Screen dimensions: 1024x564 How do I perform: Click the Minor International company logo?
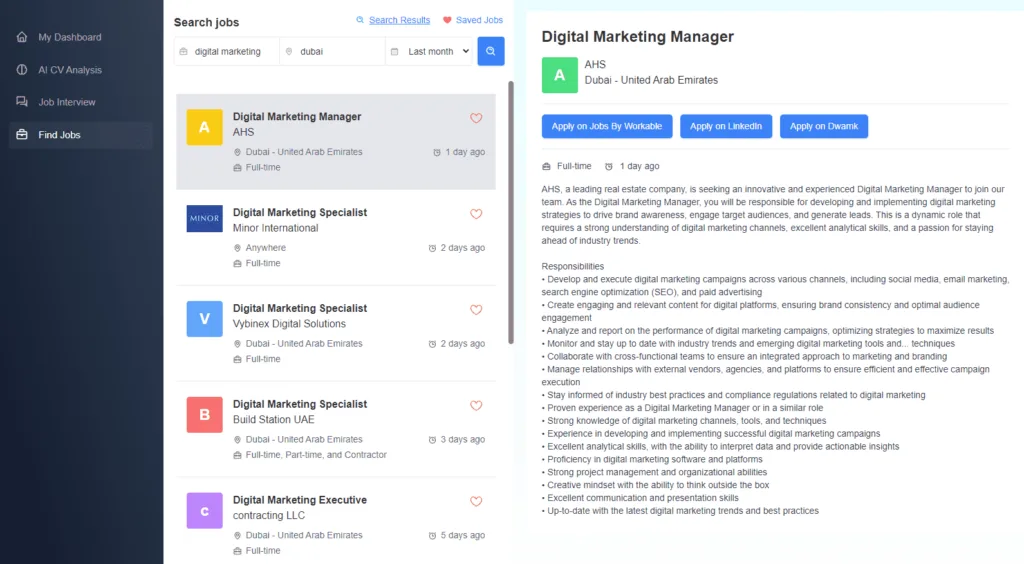(x=204, y=219)
